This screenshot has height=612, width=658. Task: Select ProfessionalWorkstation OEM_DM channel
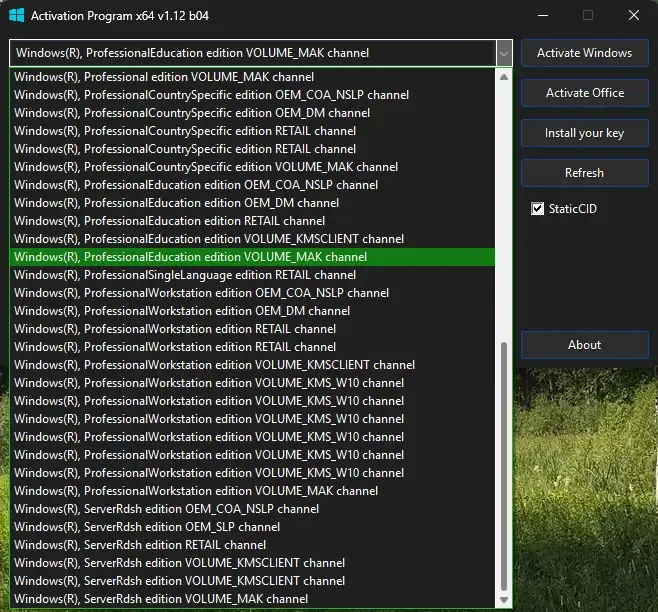(252, 311)
